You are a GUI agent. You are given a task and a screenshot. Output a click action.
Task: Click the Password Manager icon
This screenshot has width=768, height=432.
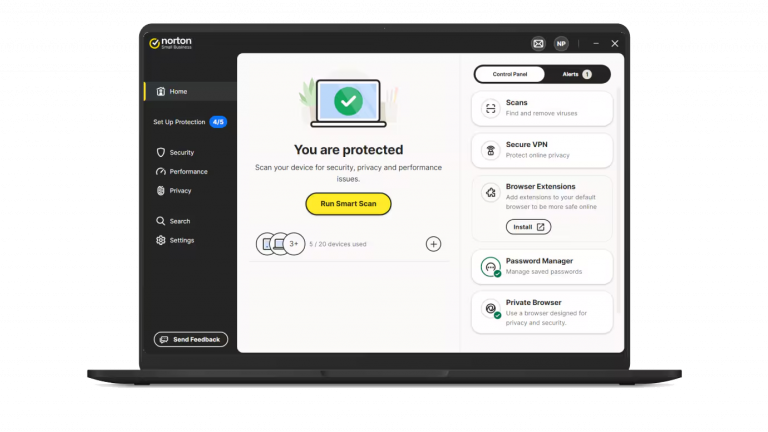tap(490, 267)
